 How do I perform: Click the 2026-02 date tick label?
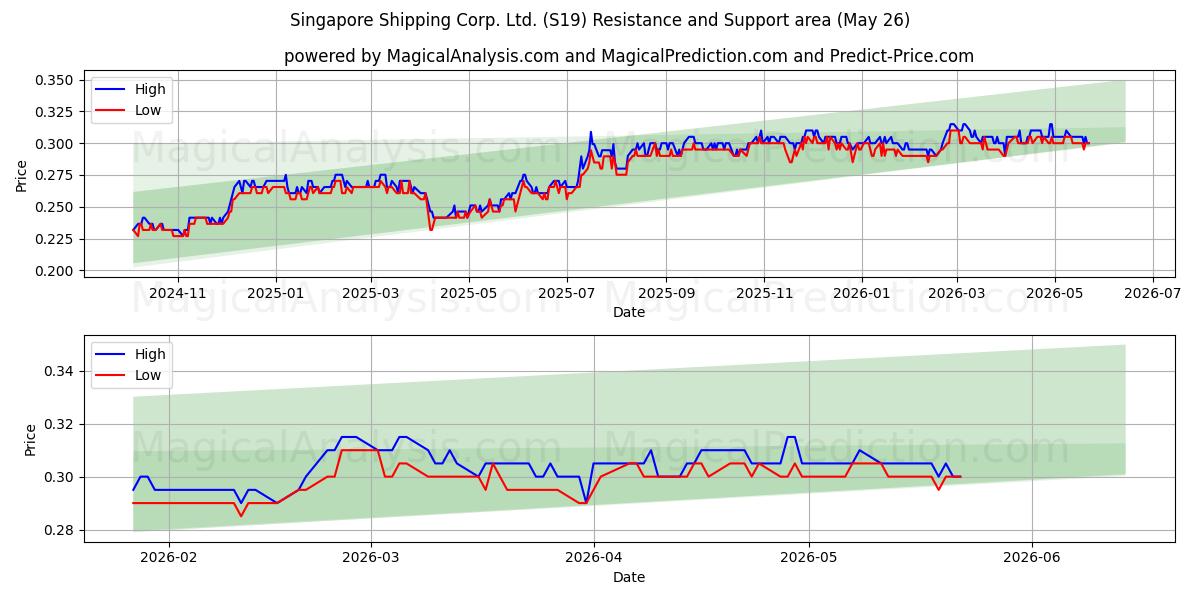coord(169,558)
